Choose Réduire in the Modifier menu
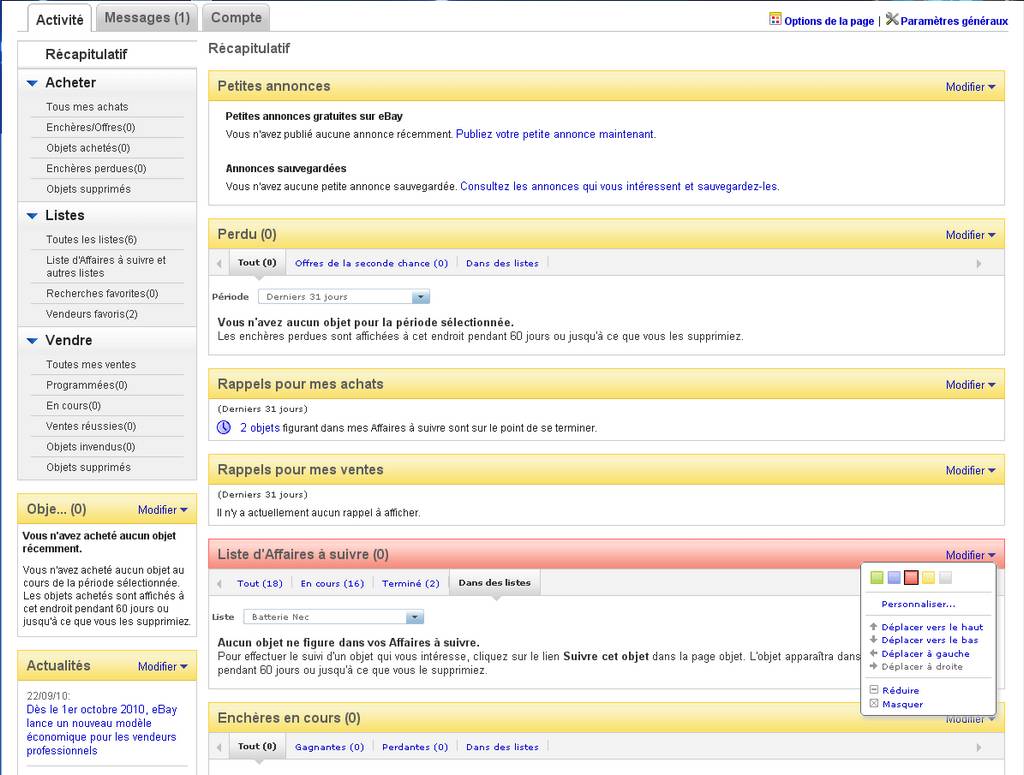 [x=901, y=690]
